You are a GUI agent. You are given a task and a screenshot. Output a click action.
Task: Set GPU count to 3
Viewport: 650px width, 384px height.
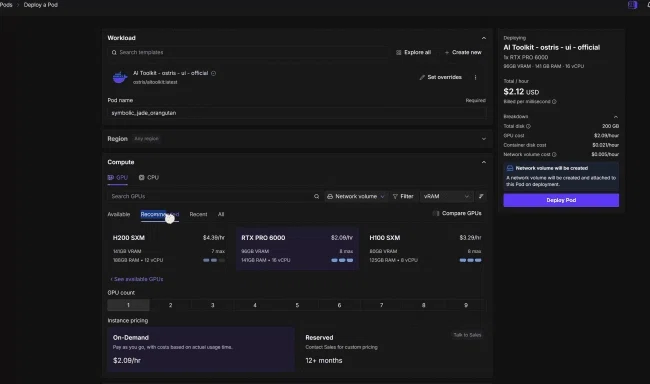(x=213, y=305)
